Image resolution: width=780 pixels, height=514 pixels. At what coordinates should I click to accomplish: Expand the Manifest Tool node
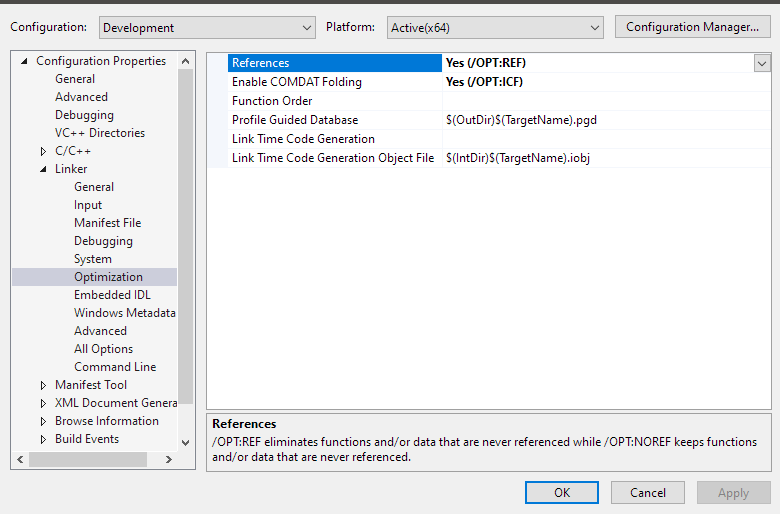click(43, 385)
